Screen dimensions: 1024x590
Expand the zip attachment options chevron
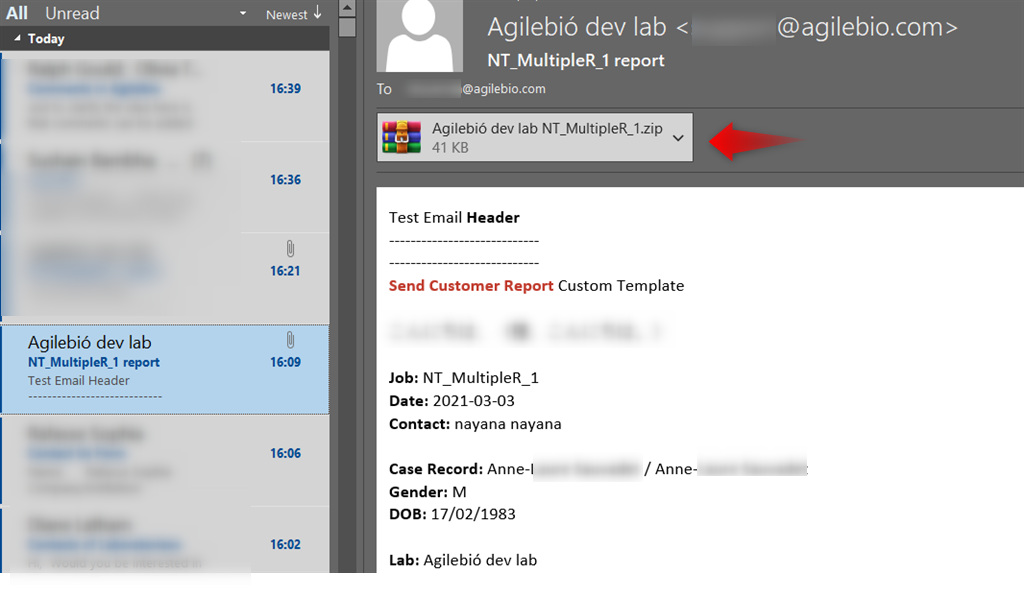[x=678, y=138]
